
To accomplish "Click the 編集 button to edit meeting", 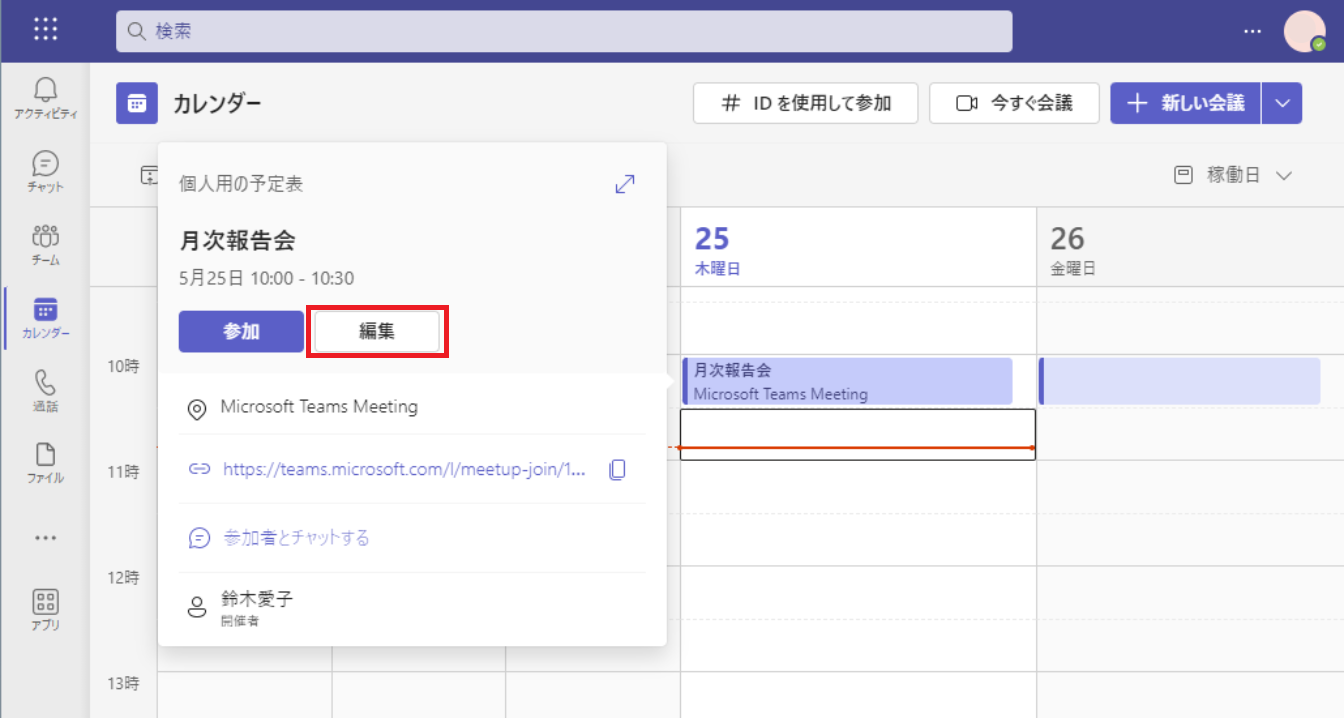I will click(377, 332).
